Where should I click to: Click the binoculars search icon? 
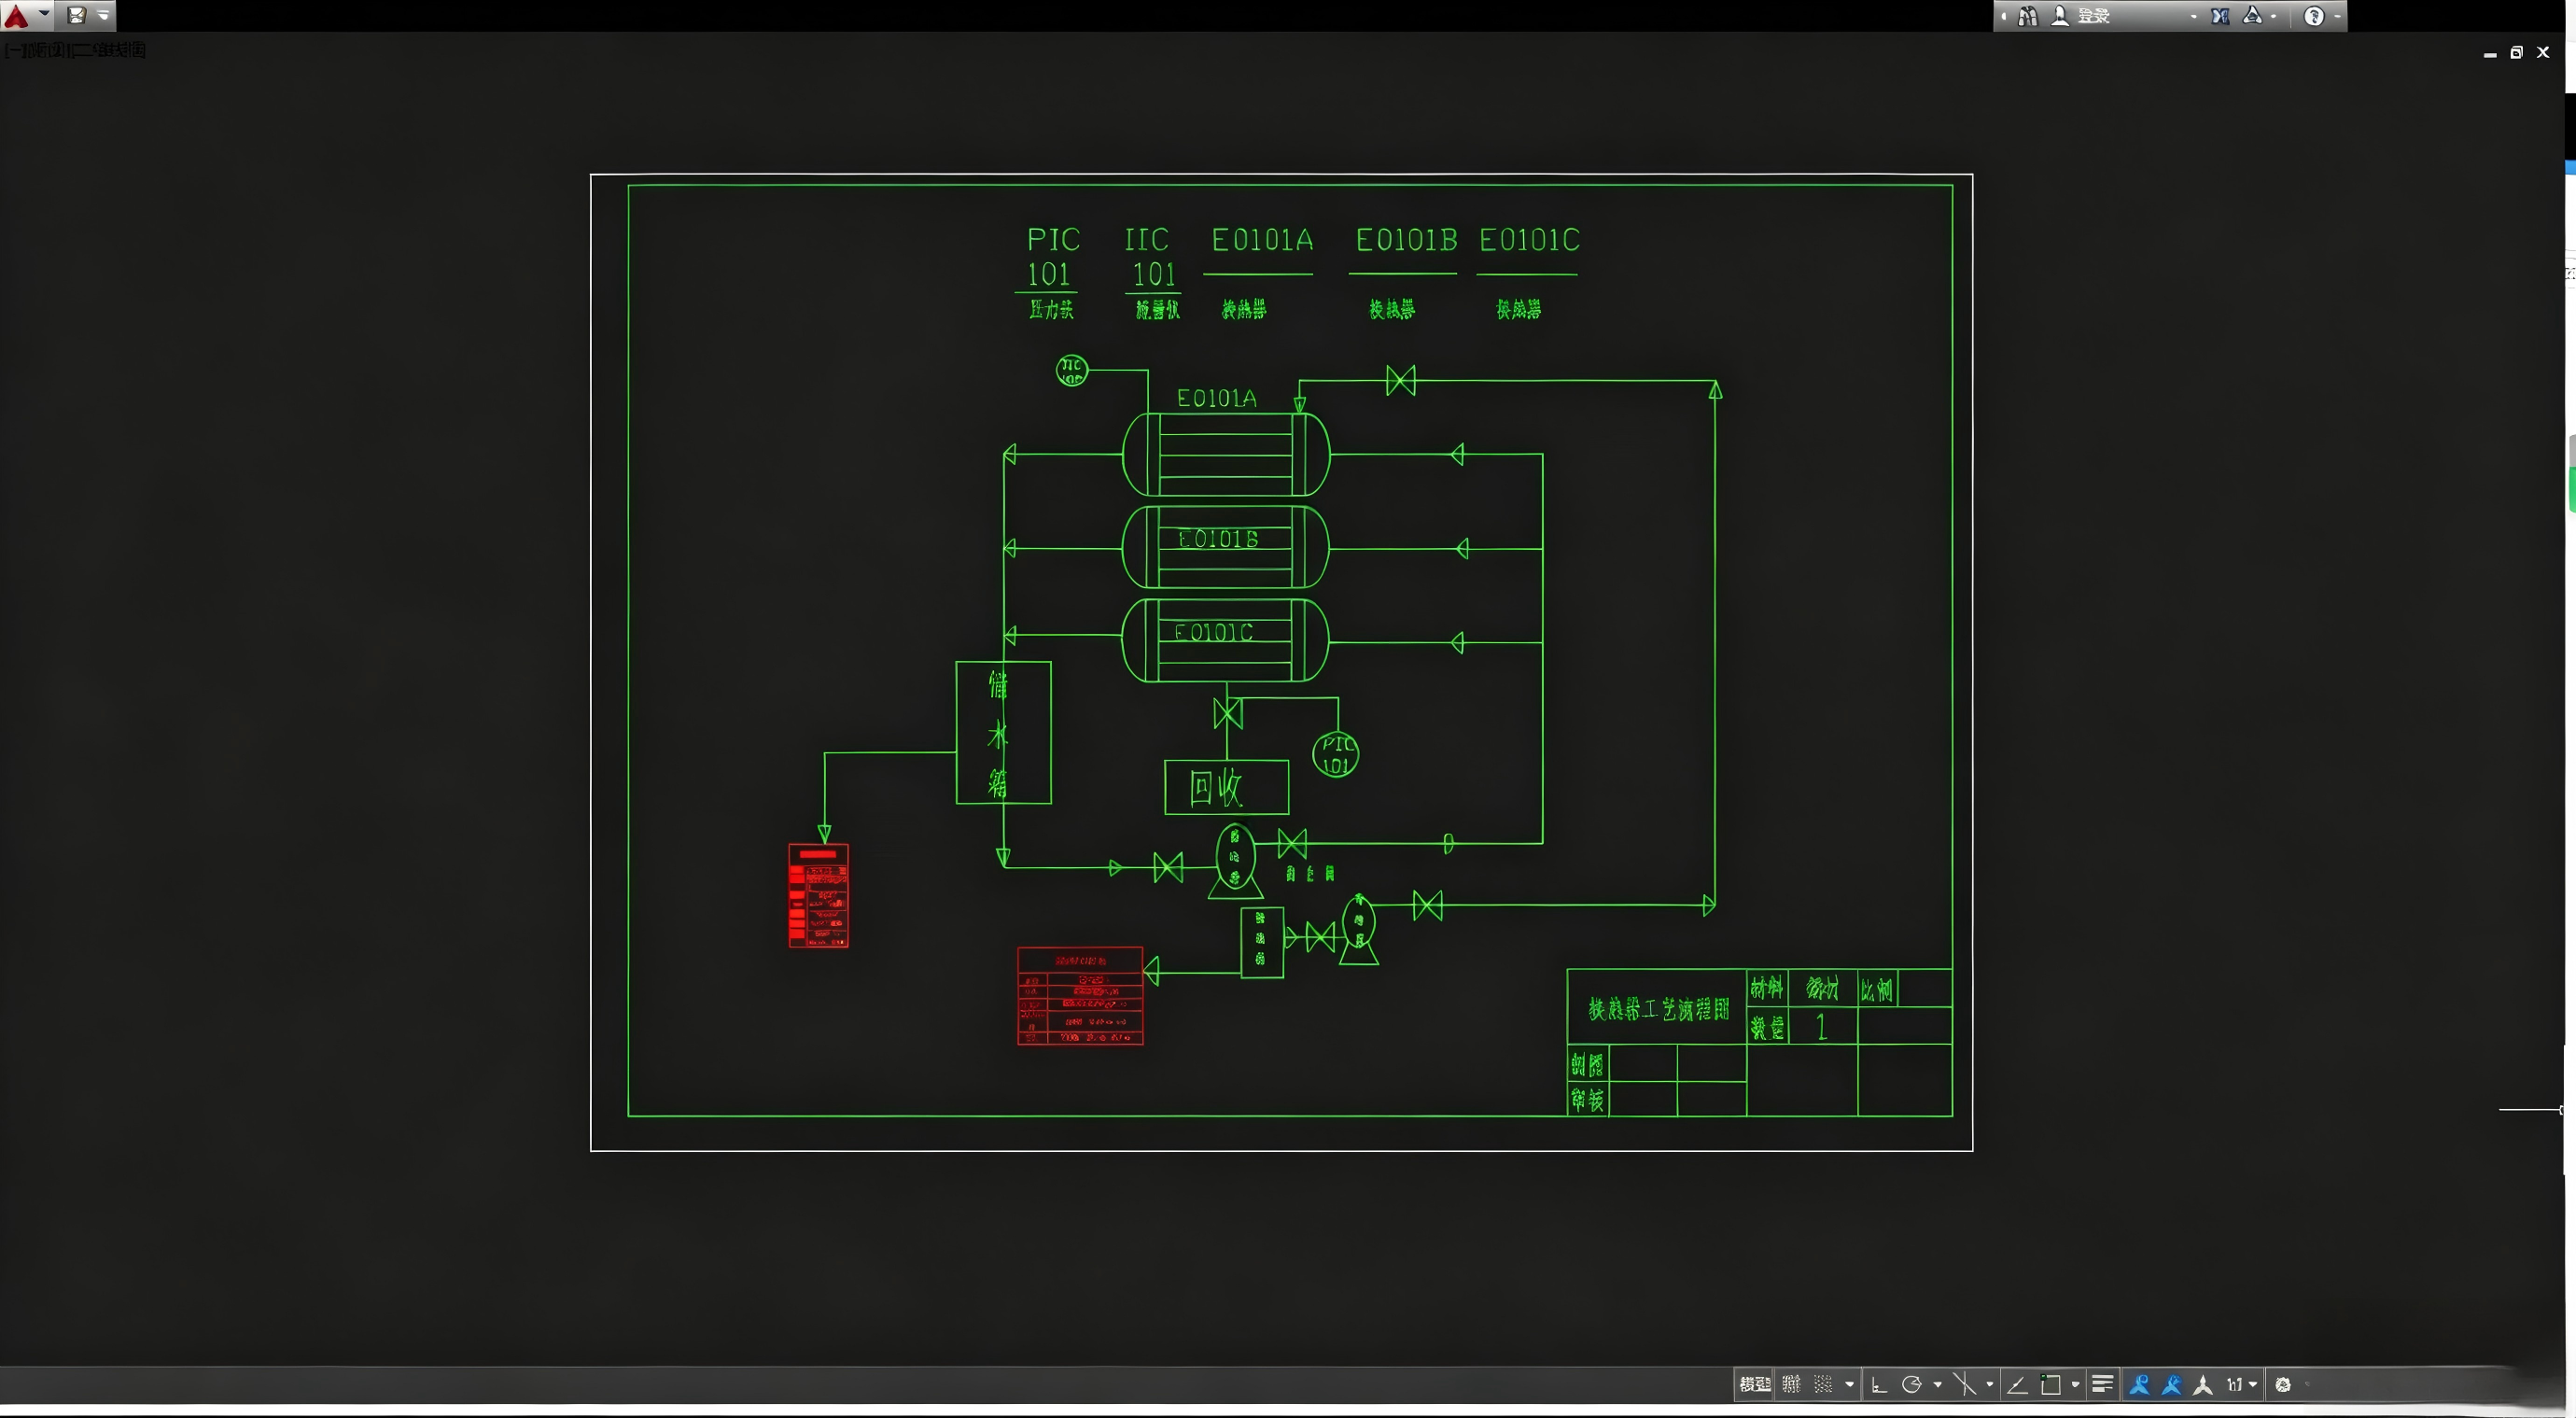tap(2027, 16)
